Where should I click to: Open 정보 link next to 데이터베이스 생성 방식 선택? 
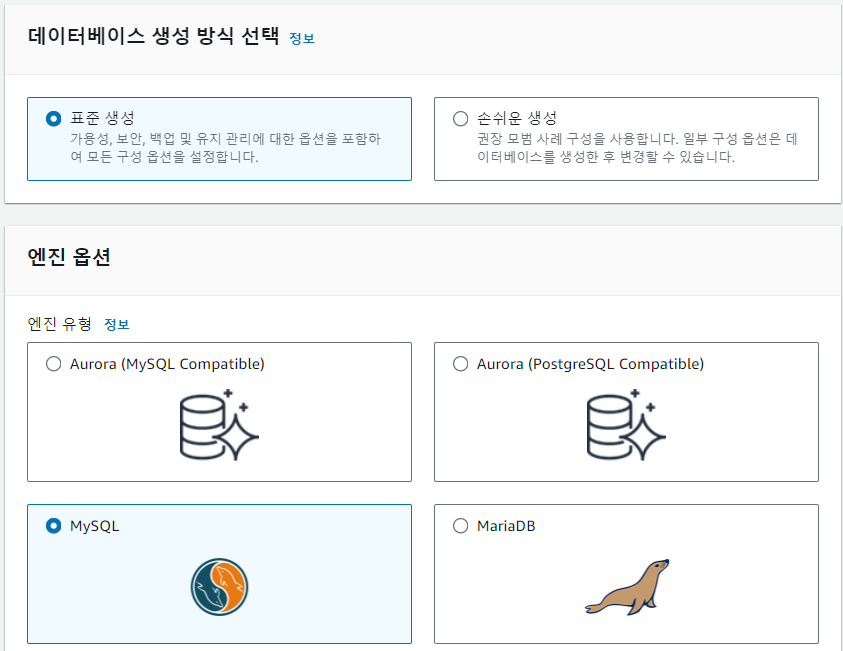[302, 38]
